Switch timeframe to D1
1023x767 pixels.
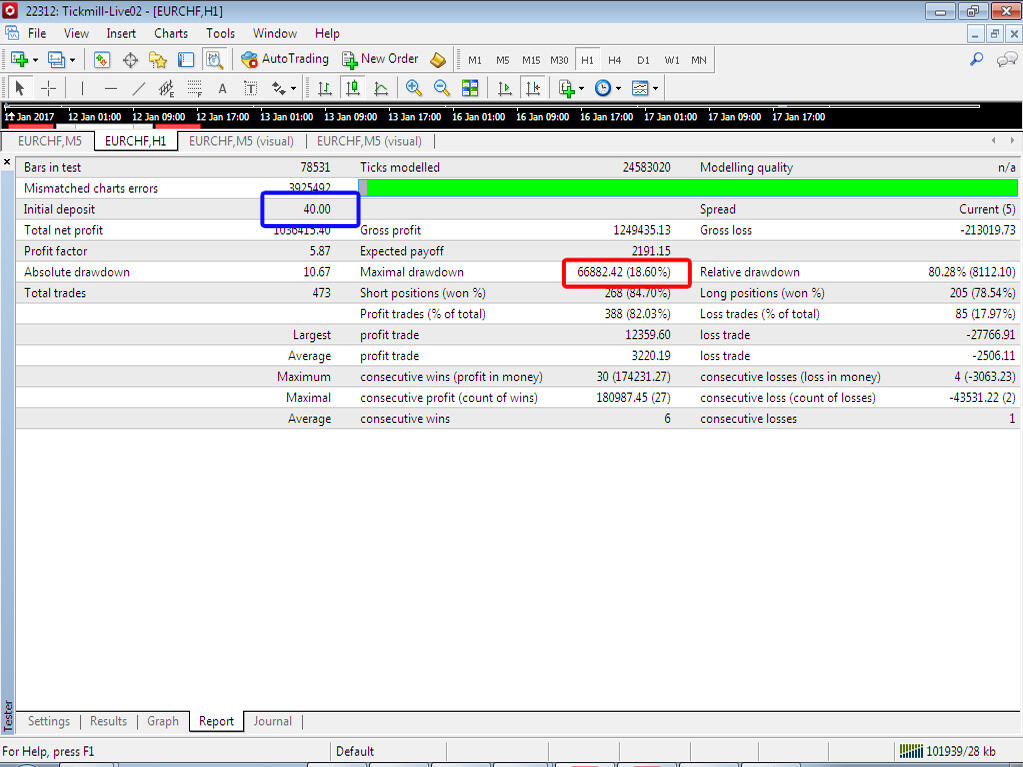643,60
